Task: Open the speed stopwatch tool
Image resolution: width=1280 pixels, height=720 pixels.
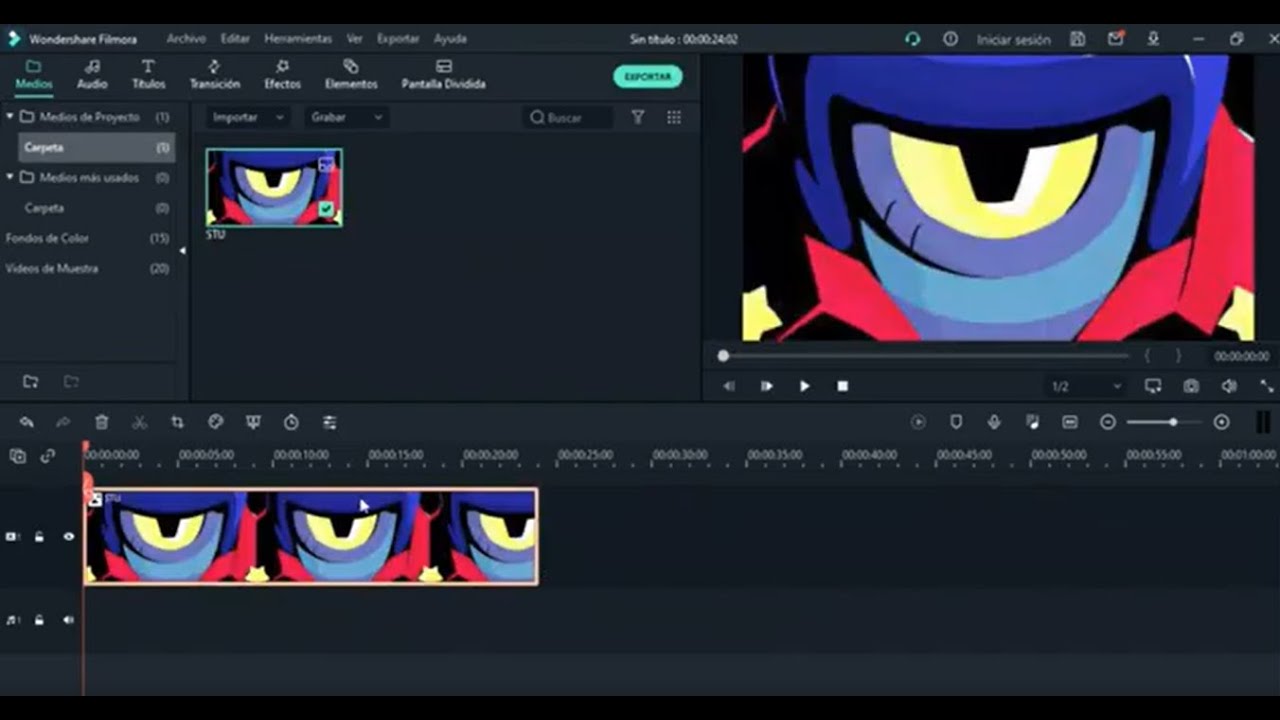Action: click(291, 423)
